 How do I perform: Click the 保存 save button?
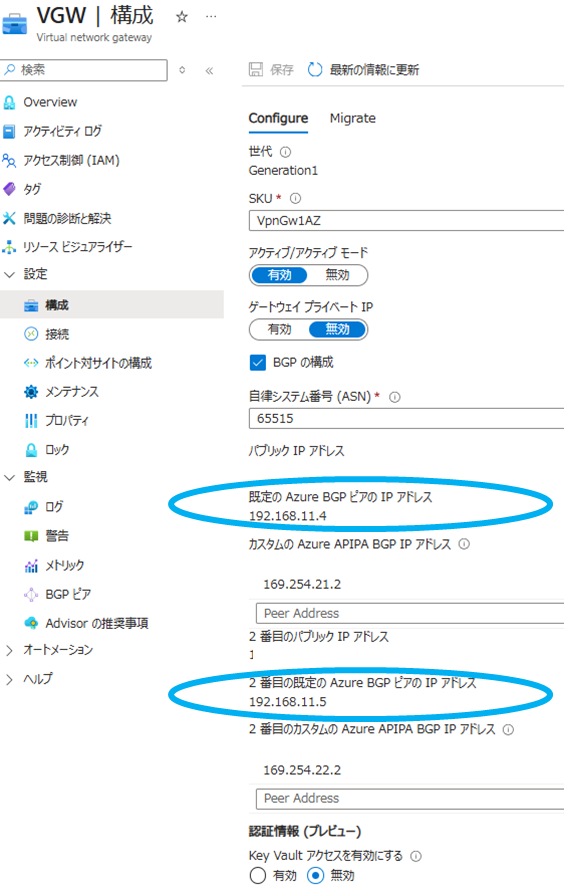(272, 70)
